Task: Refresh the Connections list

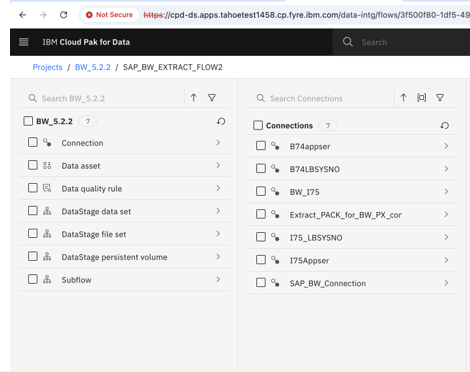Action: [x=445, y=126]
